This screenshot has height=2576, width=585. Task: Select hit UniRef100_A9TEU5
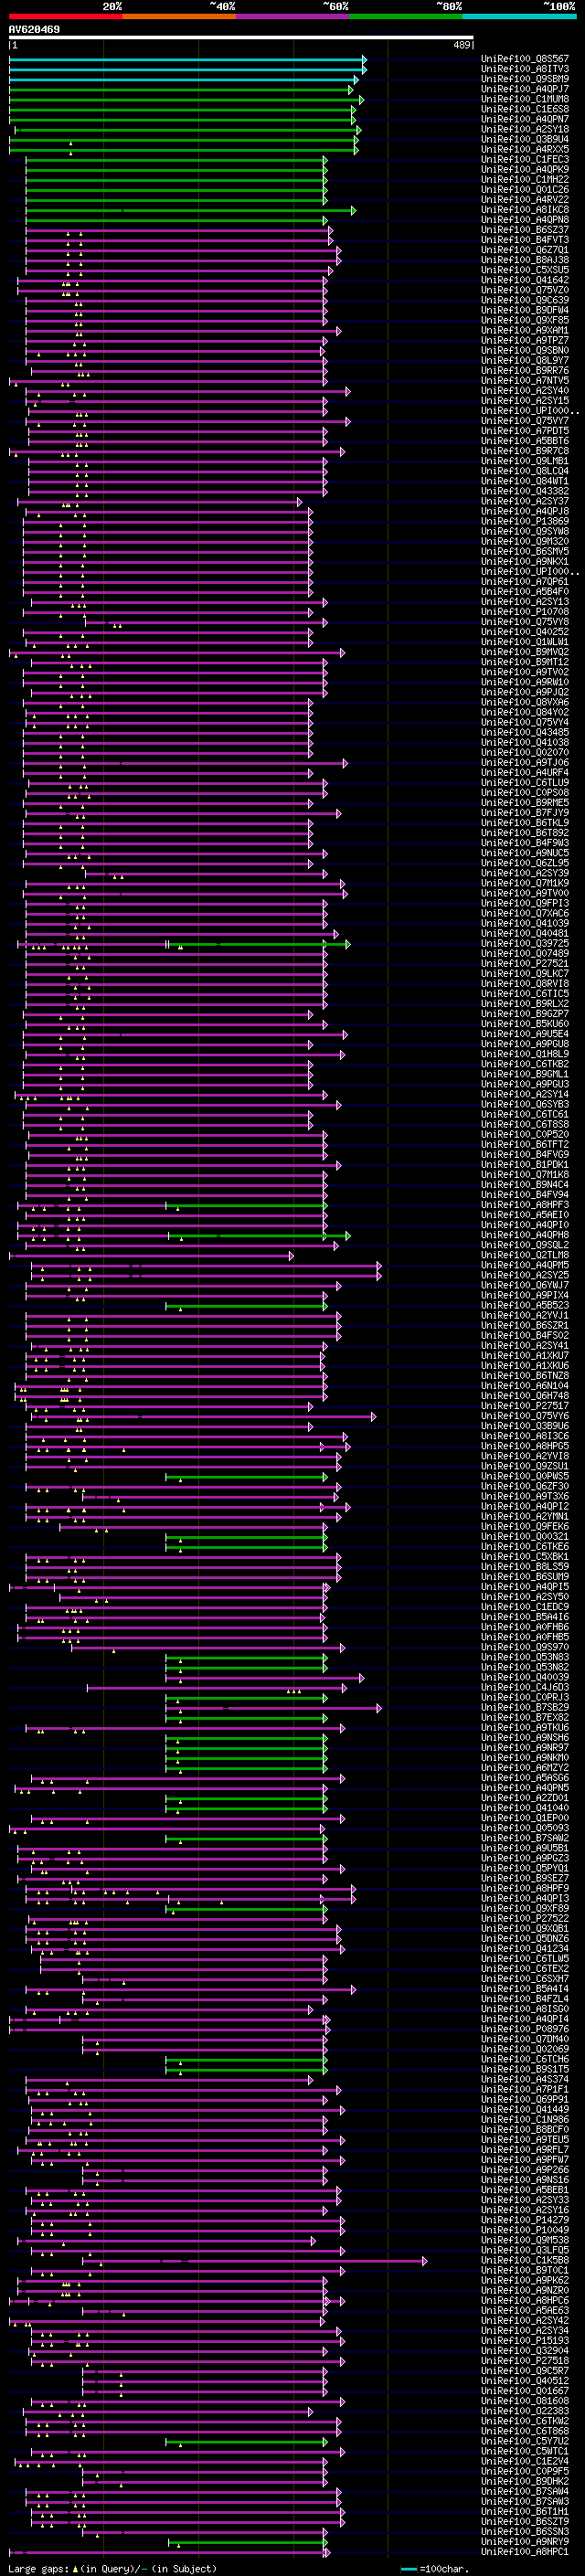525,2140
